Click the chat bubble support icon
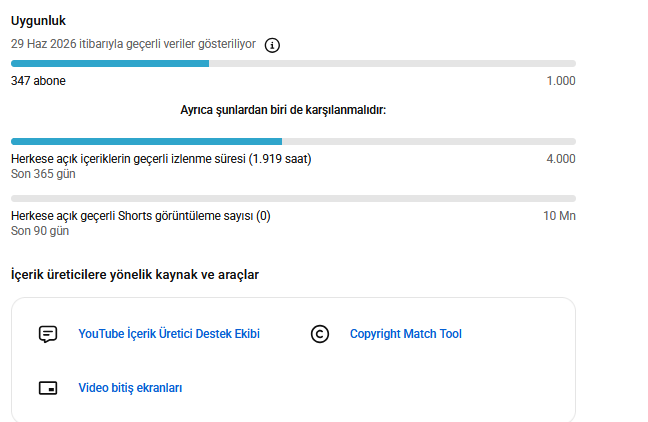This screenshot has height=422, width=648. (48, 334)
